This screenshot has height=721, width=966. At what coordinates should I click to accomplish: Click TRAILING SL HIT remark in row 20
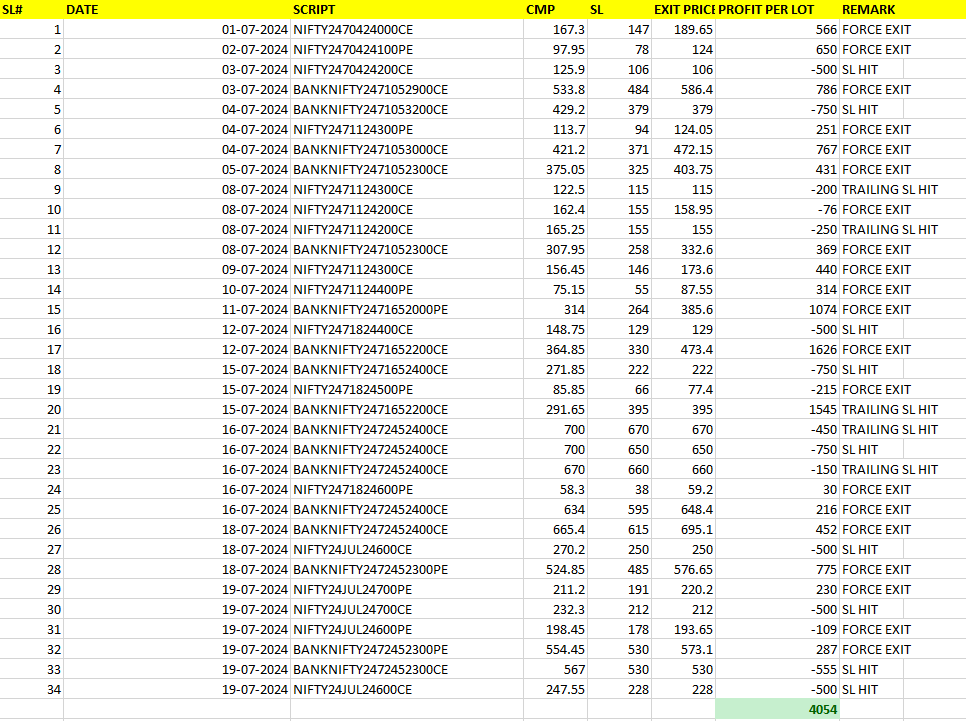point(890,410)
